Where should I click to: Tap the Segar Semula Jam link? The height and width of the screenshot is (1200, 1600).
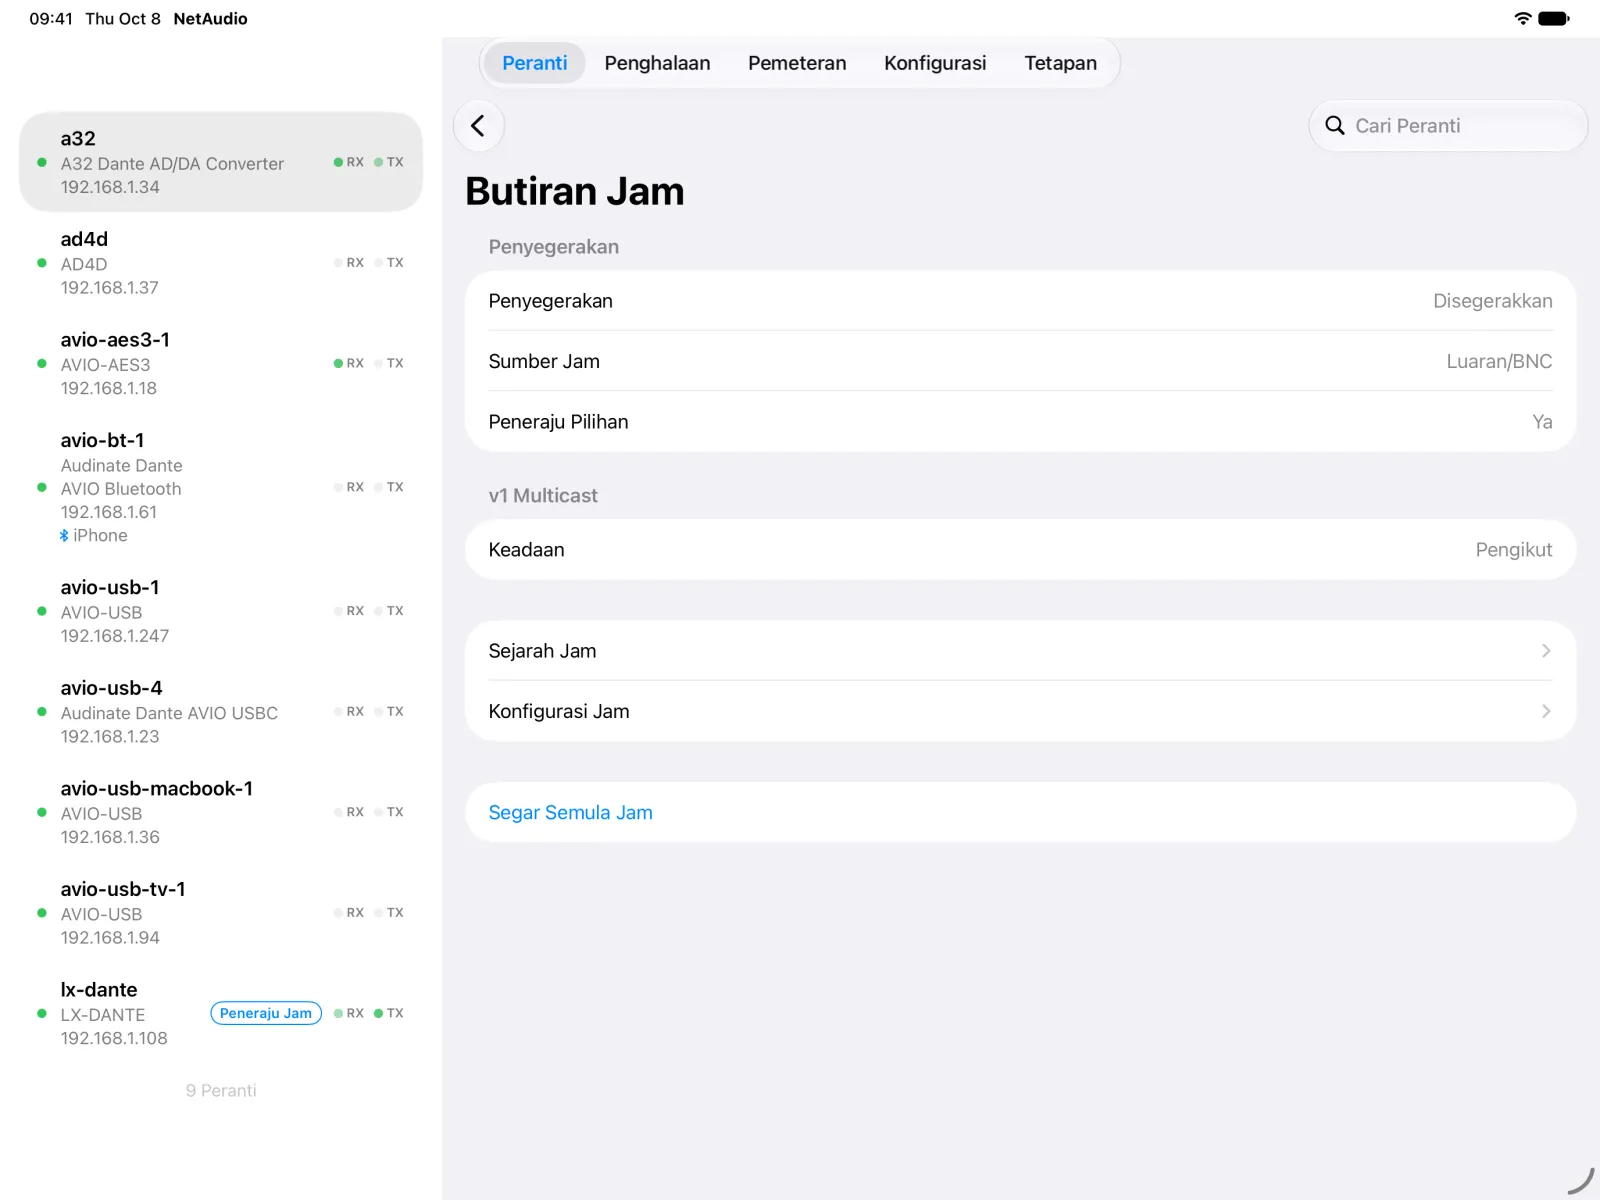(x=570, y=813)
